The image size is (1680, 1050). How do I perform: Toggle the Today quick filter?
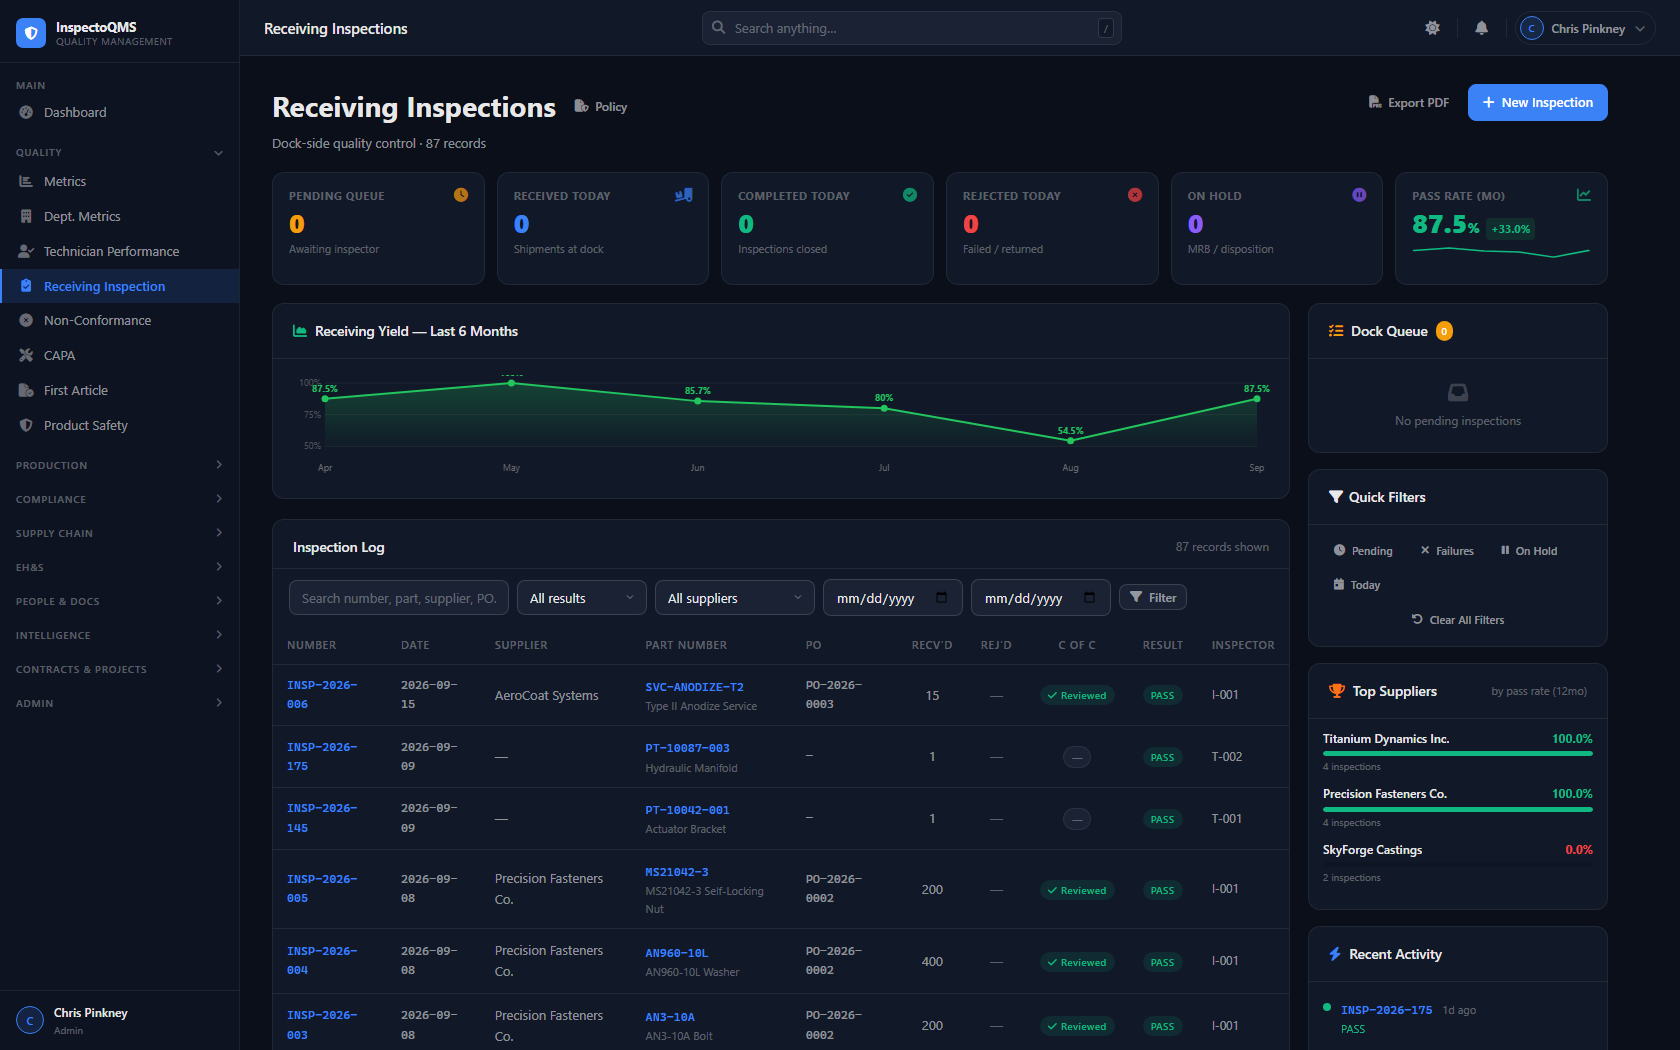[x=1357, y=585]
